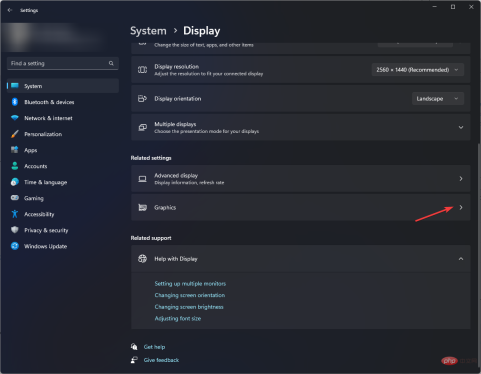Open Privacy & security settings

(x=63, y=230)
